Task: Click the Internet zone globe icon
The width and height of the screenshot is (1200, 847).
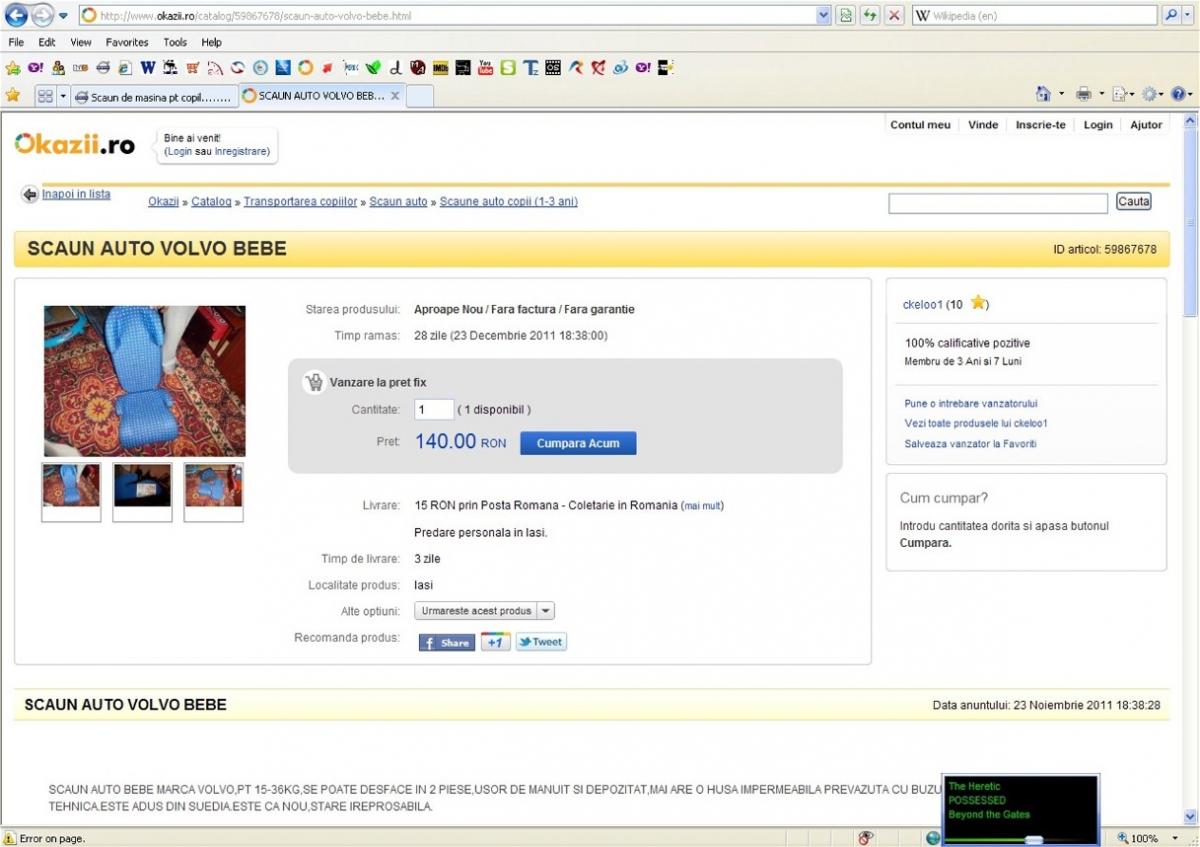Action: [933, 838]
